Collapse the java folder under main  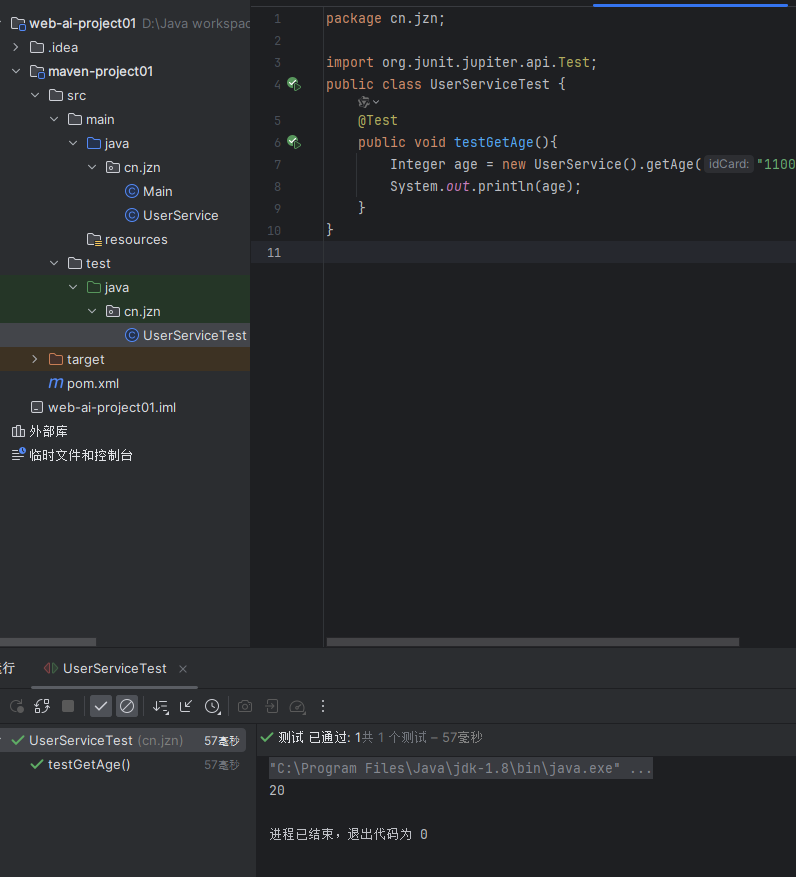73,143
